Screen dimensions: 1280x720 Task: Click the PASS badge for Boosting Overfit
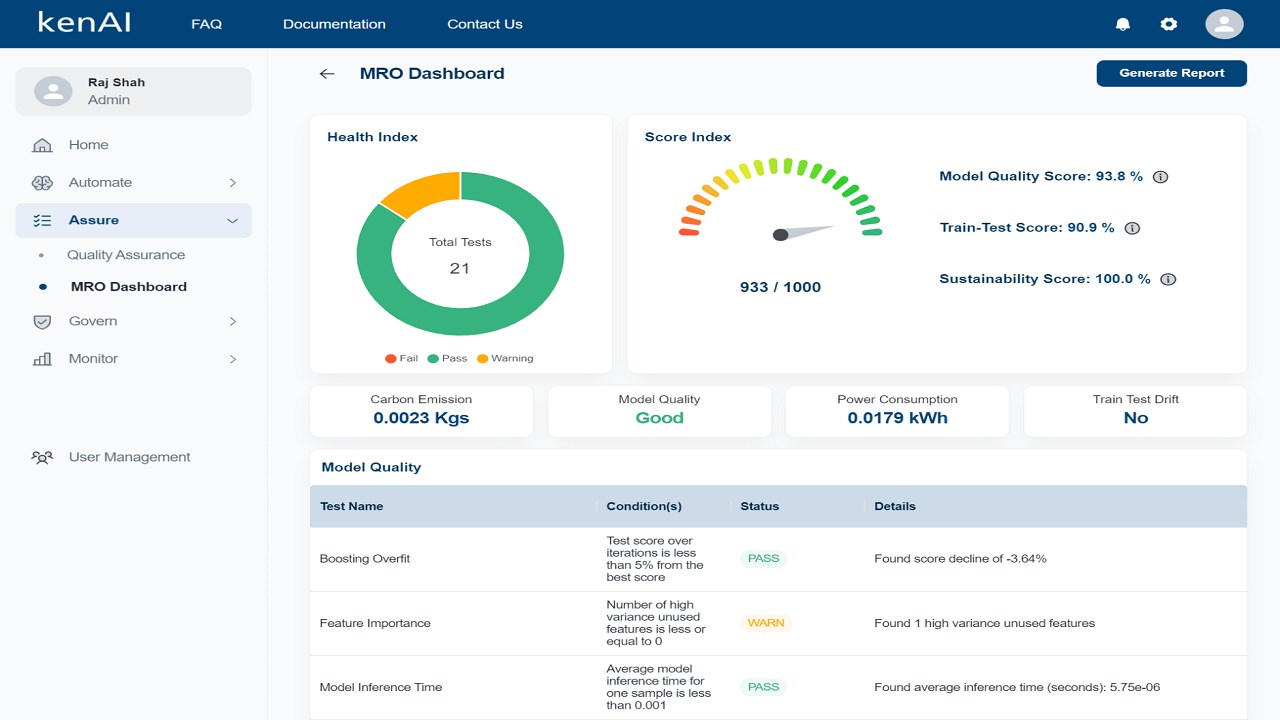coord(764,559)
